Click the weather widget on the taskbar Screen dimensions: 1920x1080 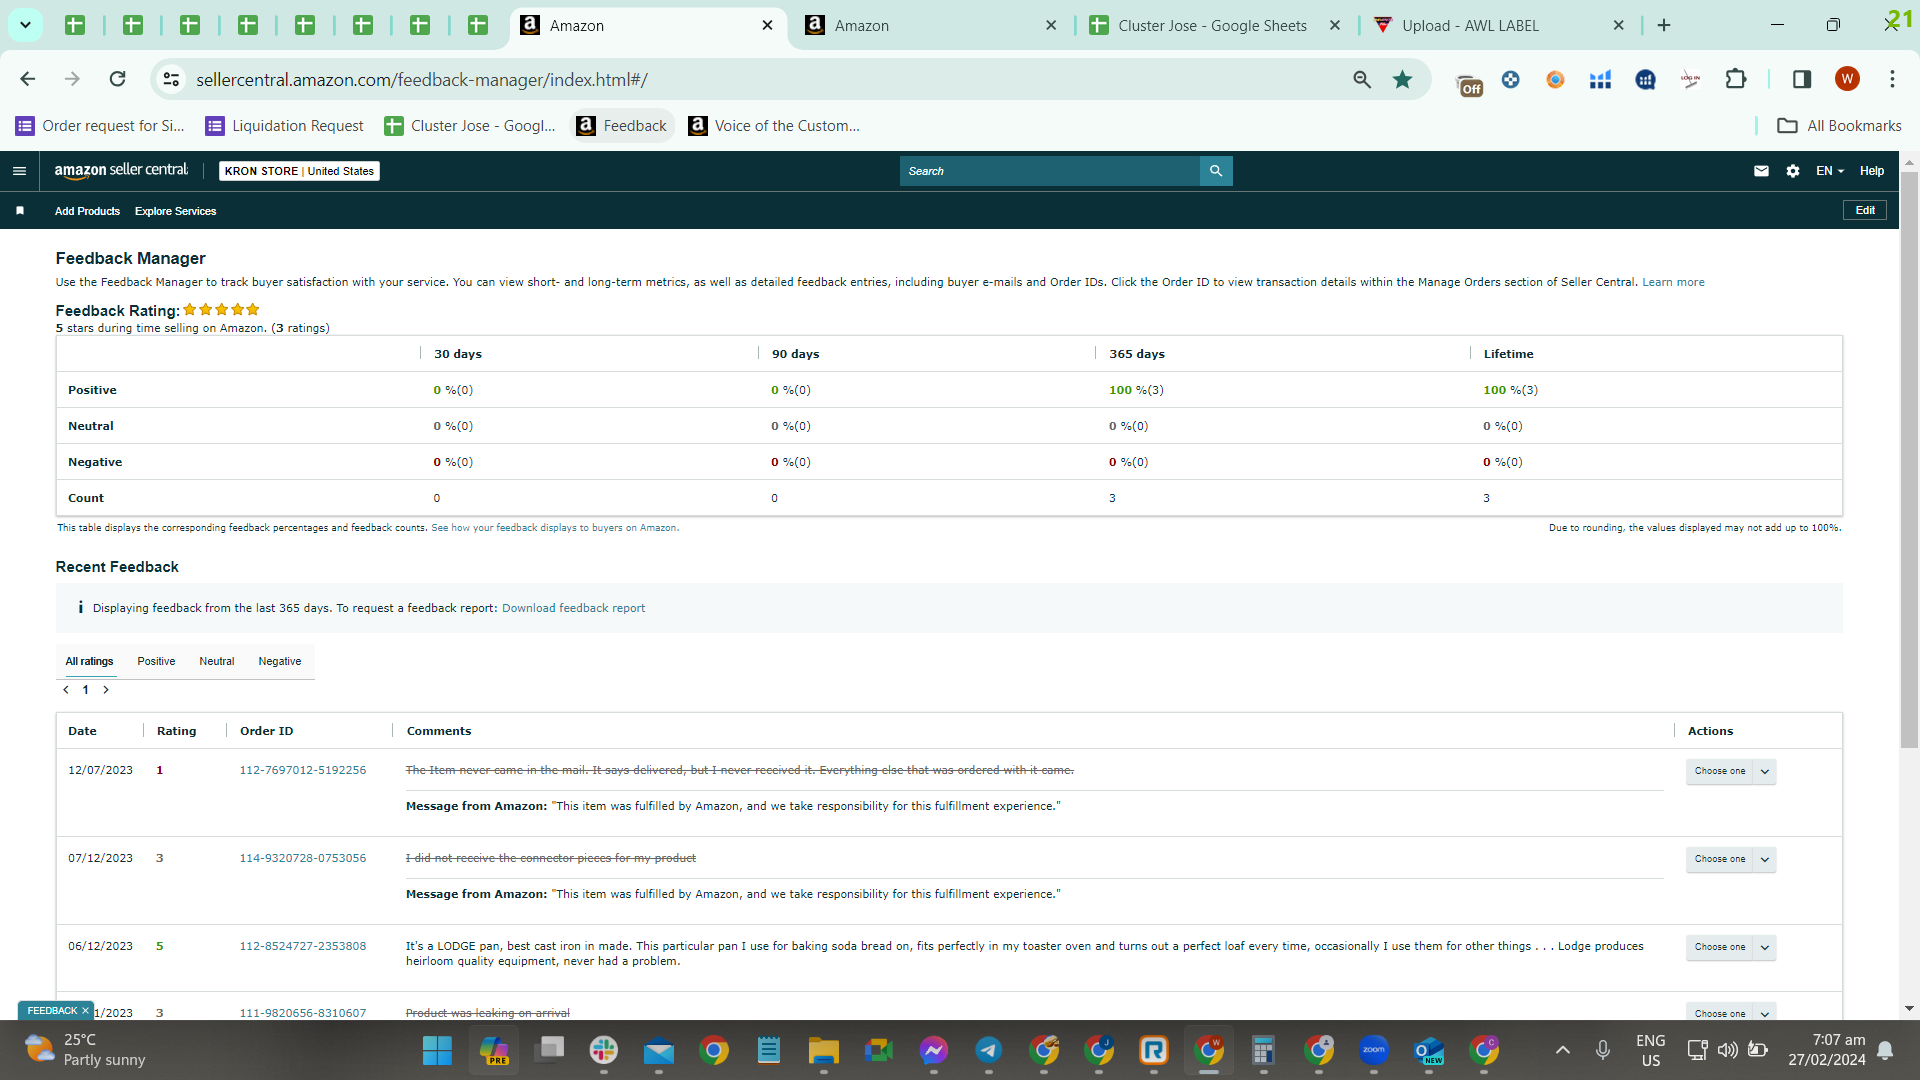click(86, 1050)
